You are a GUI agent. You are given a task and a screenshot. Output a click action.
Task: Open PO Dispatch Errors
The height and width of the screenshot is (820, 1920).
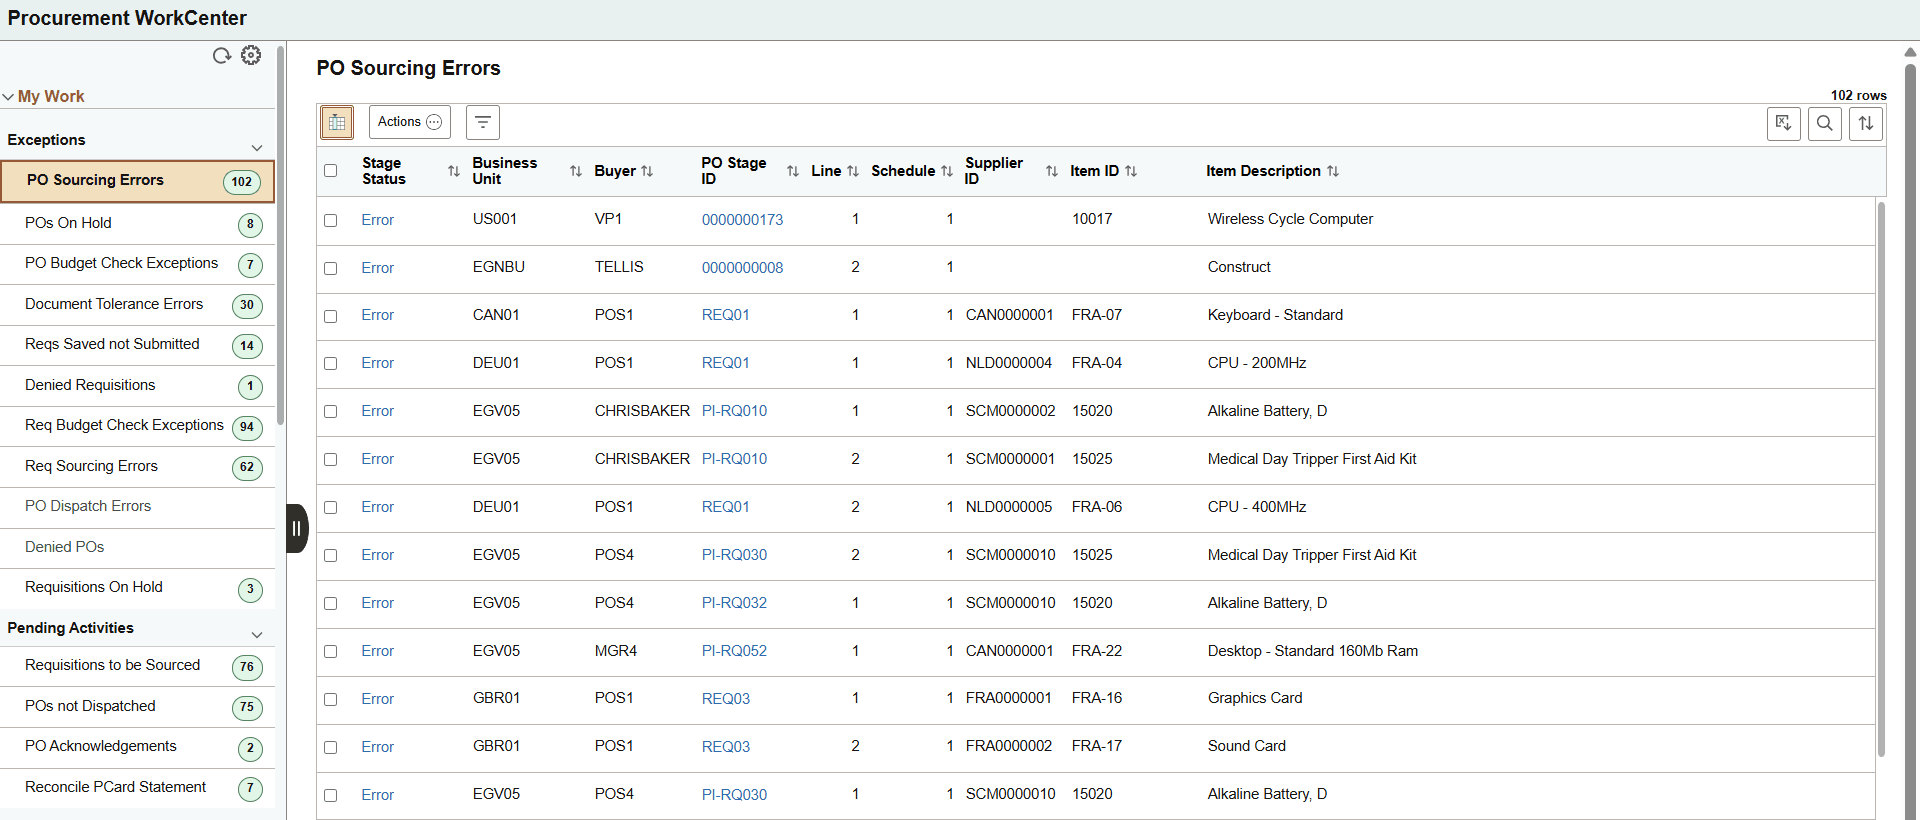point(137,507)
